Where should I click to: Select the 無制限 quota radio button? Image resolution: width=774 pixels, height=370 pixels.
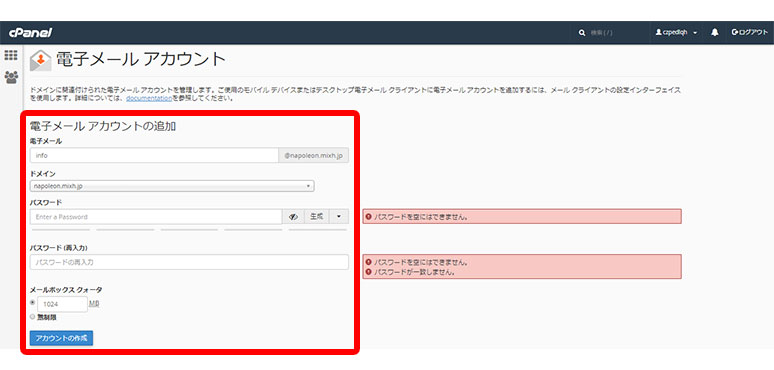coord(33,317)
